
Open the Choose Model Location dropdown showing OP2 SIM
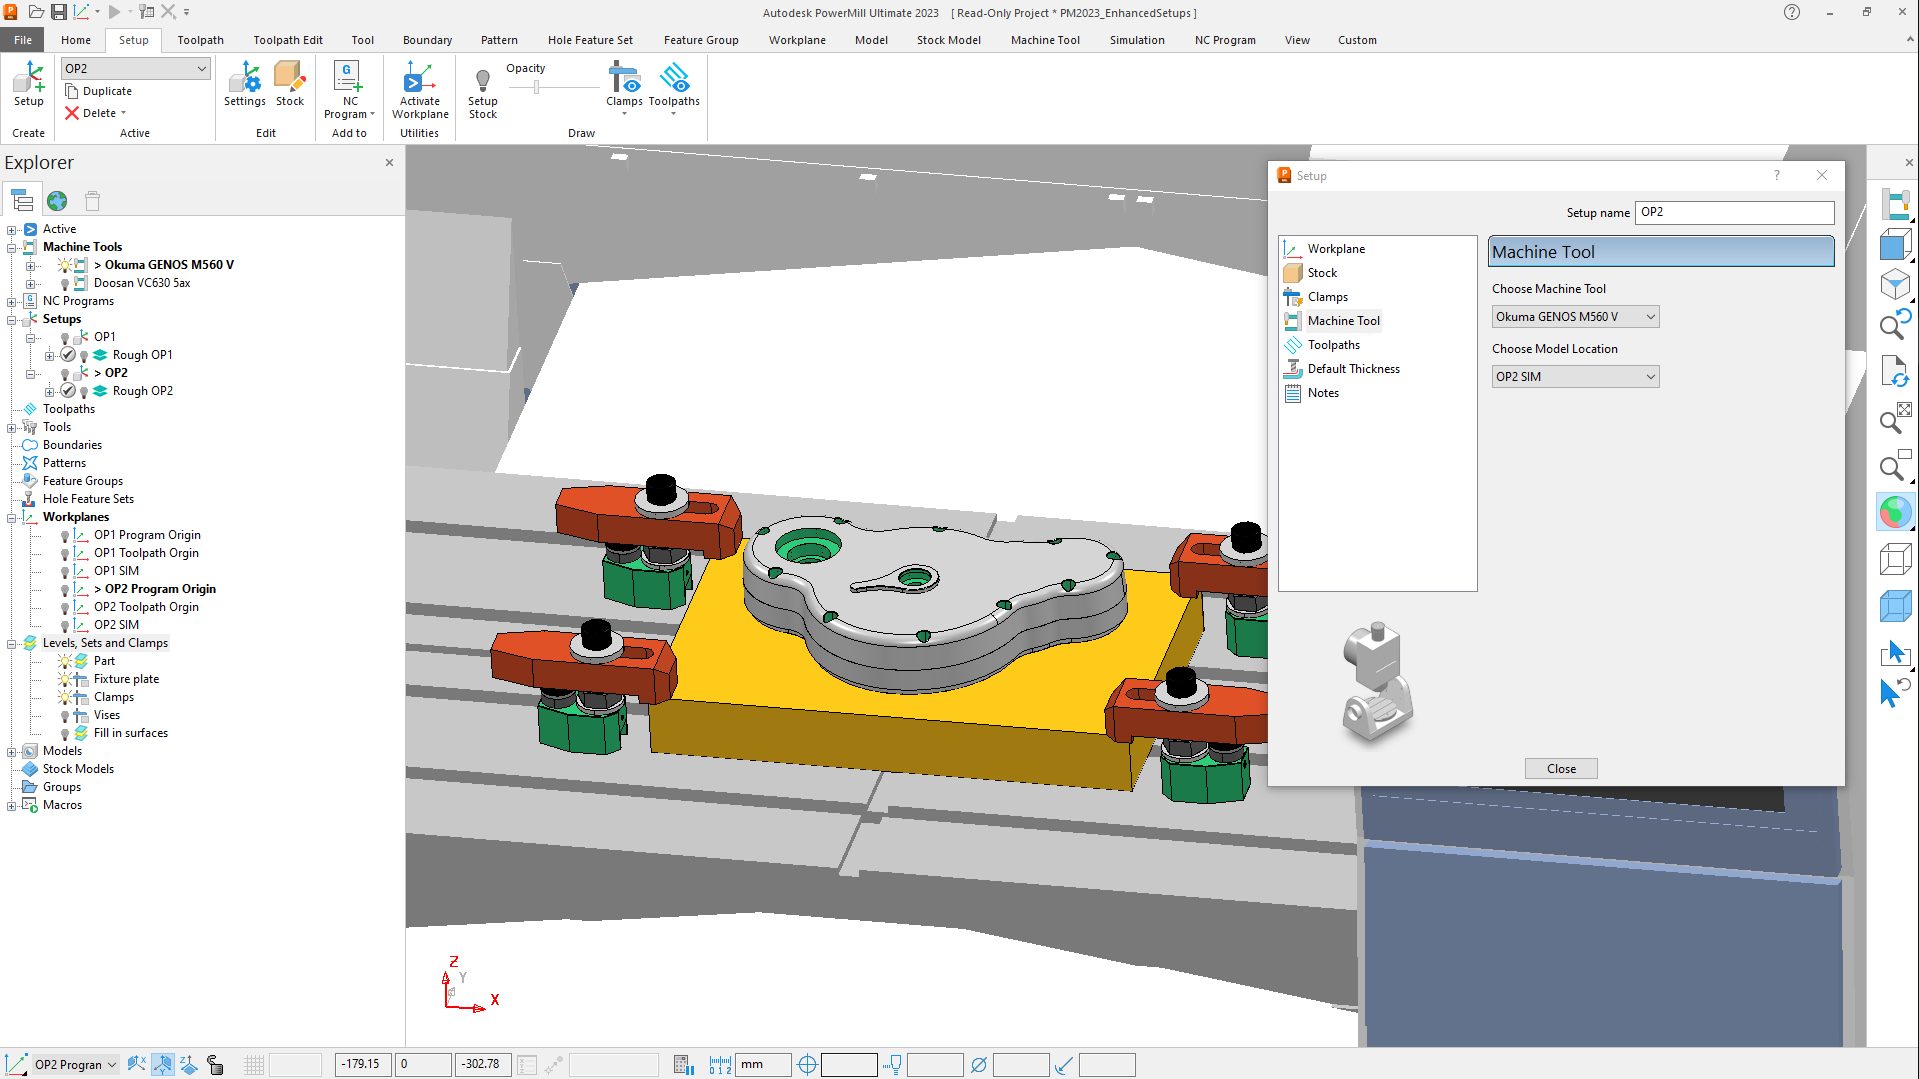click(1650, 376)
